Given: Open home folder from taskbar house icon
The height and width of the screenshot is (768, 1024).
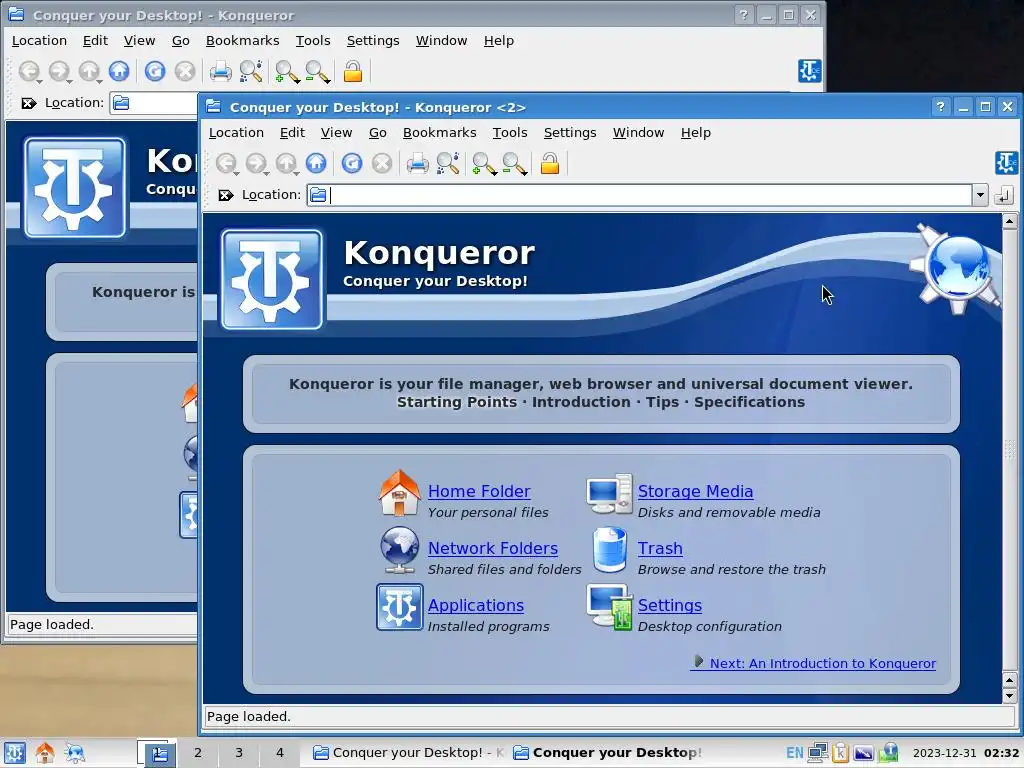Looking at the screenshot, I should click(x=45, y=753).
